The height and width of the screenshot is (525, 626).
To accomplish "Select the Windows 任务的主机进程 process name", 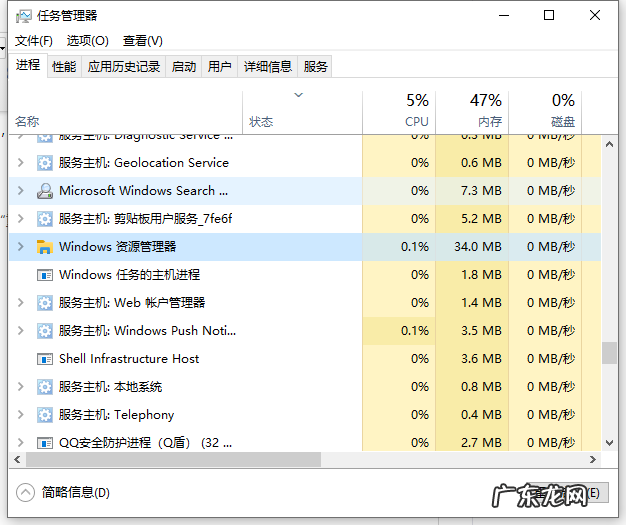I will [129, 275].
